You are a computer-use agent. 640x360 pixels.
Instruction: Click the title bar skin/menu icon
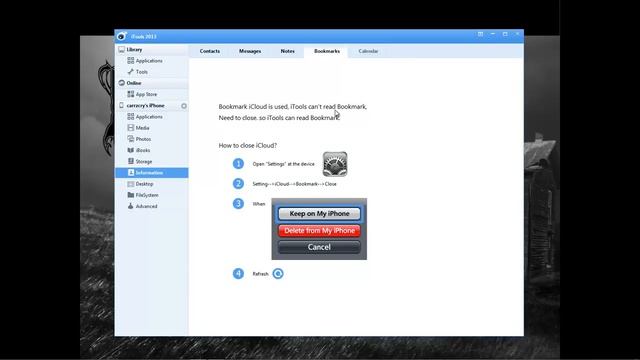480,34
